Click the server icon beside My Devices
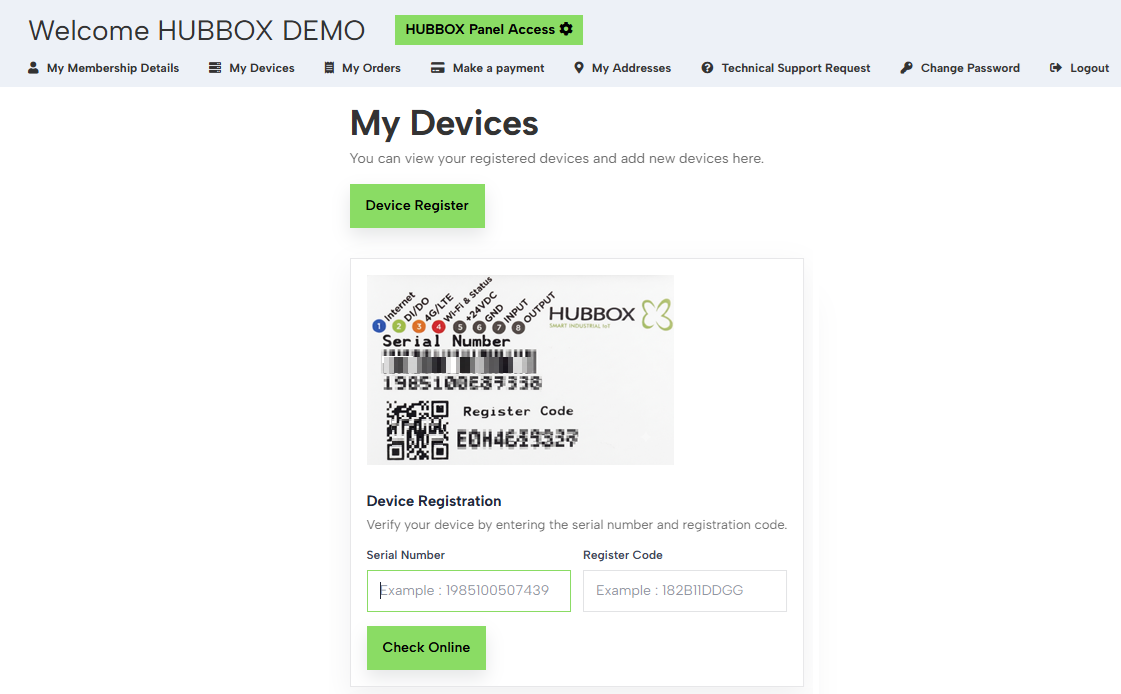 214,68
